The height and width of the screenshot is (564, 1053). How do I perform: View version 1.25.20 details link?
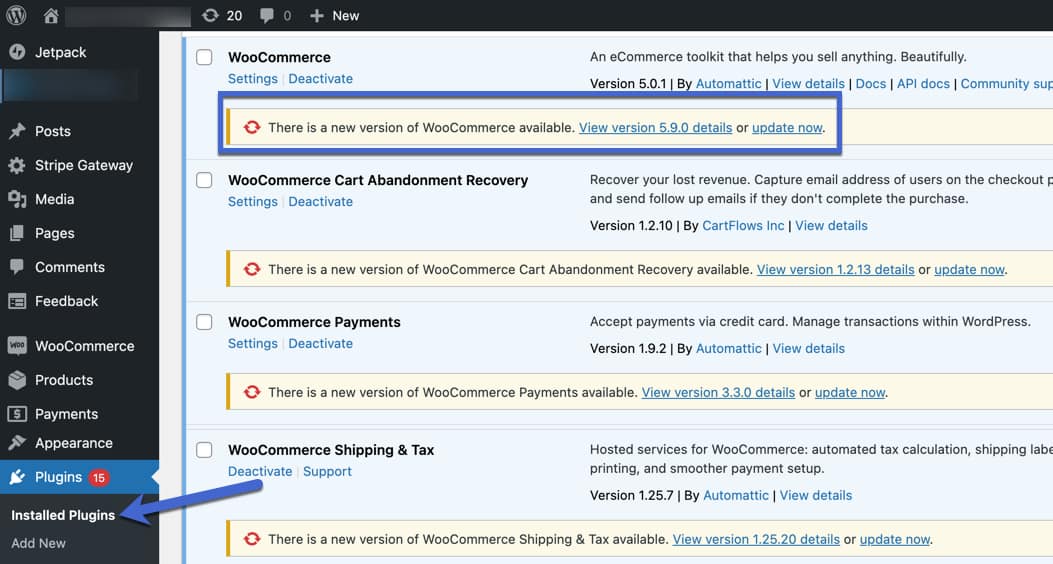point(756,539)
